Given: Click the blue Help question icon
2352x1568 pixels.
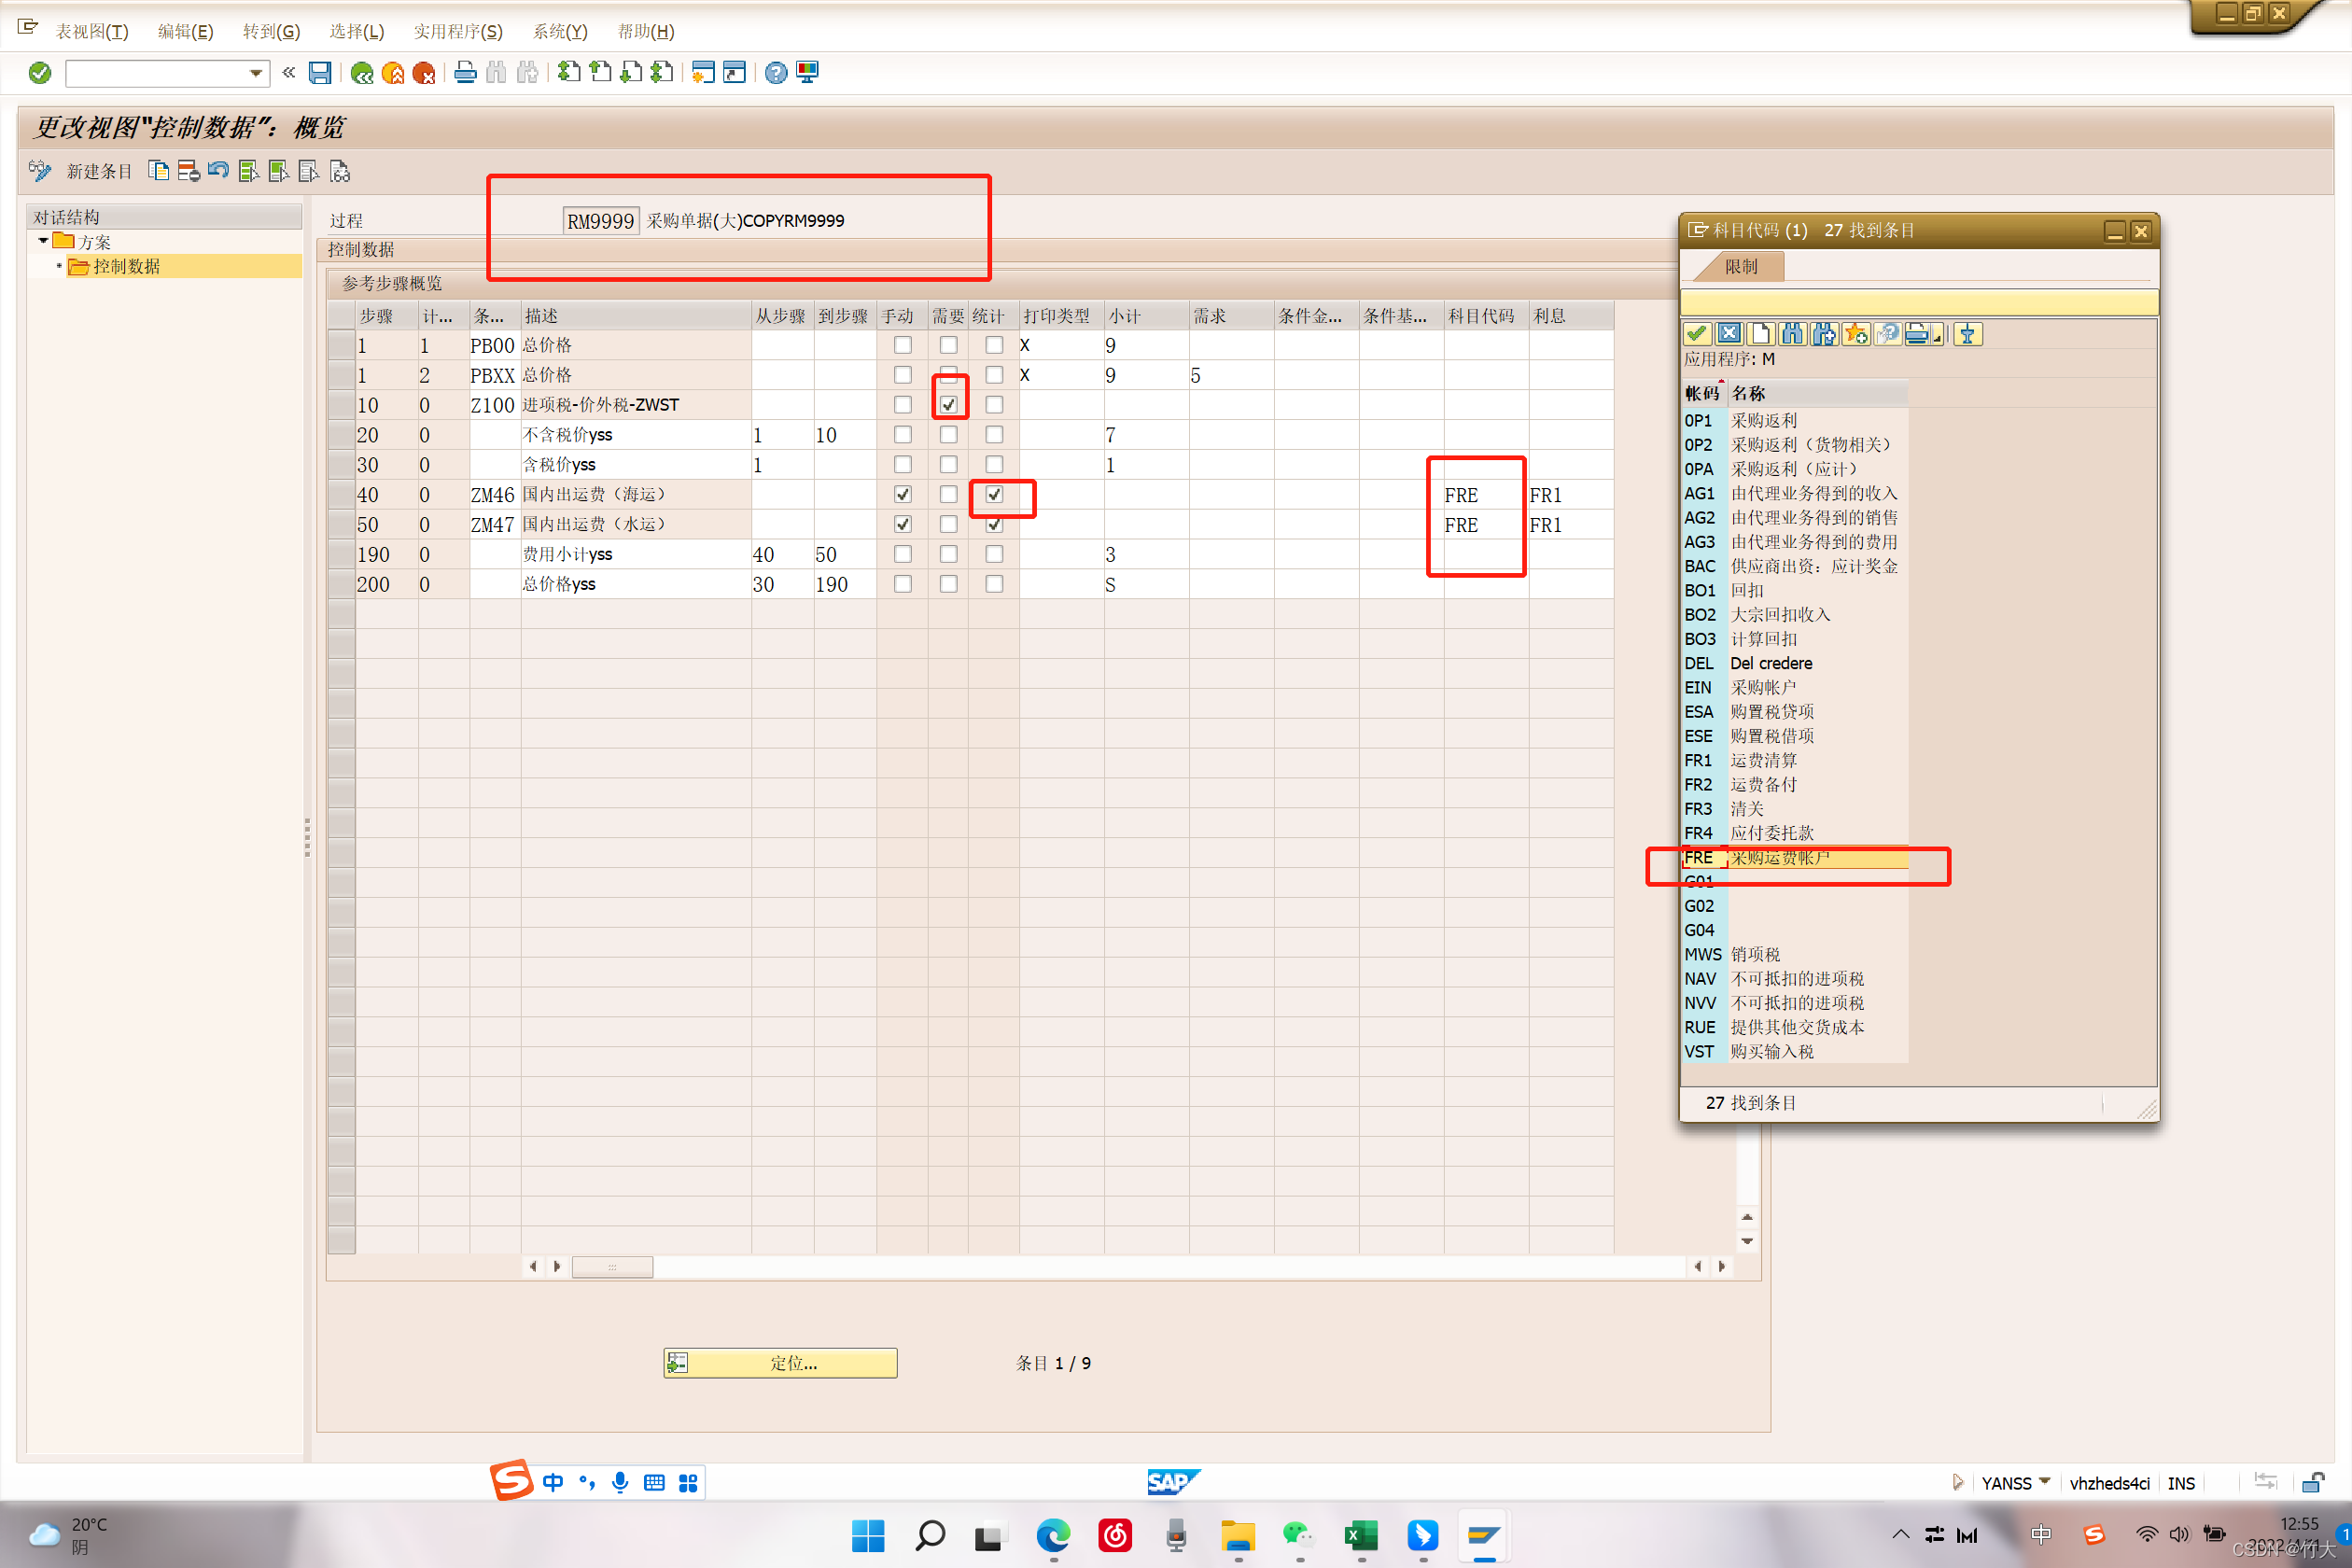Looking at the screenshot, I should (775, 73).
